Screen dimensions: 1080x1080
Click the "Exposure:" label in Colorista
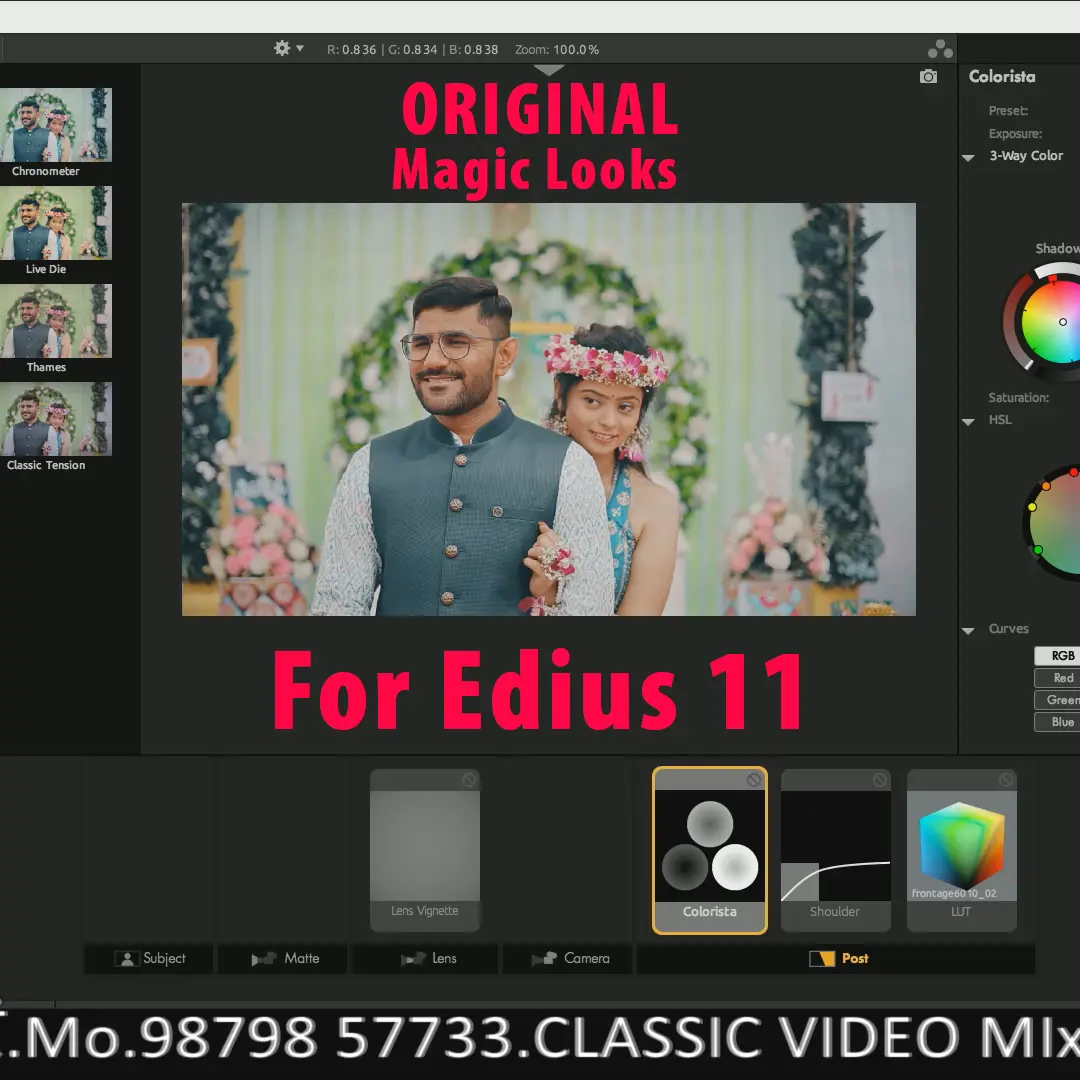(1015, 134)
